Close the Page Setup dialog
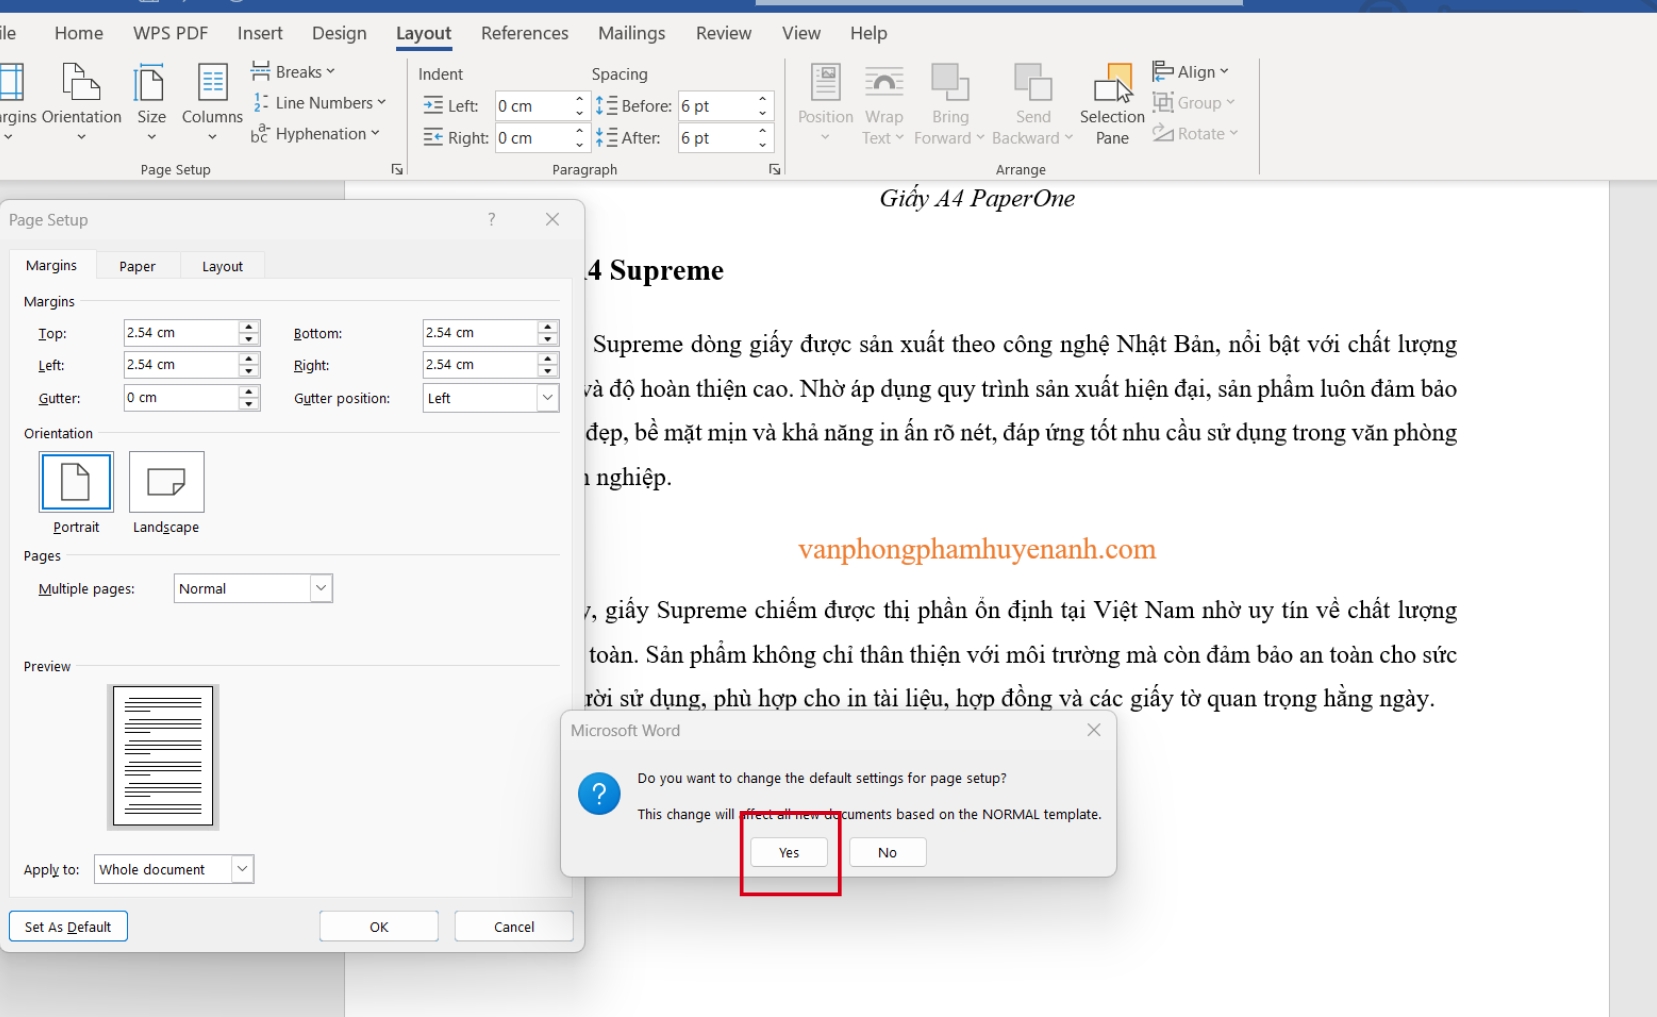The image size is (1657, 1017). tap(552, 219)
